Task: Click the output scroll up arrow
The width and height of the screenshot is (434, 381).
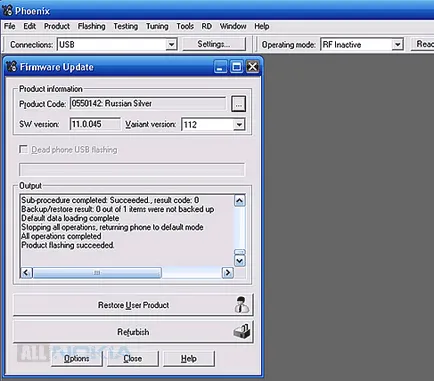Action: coord(240,201)
